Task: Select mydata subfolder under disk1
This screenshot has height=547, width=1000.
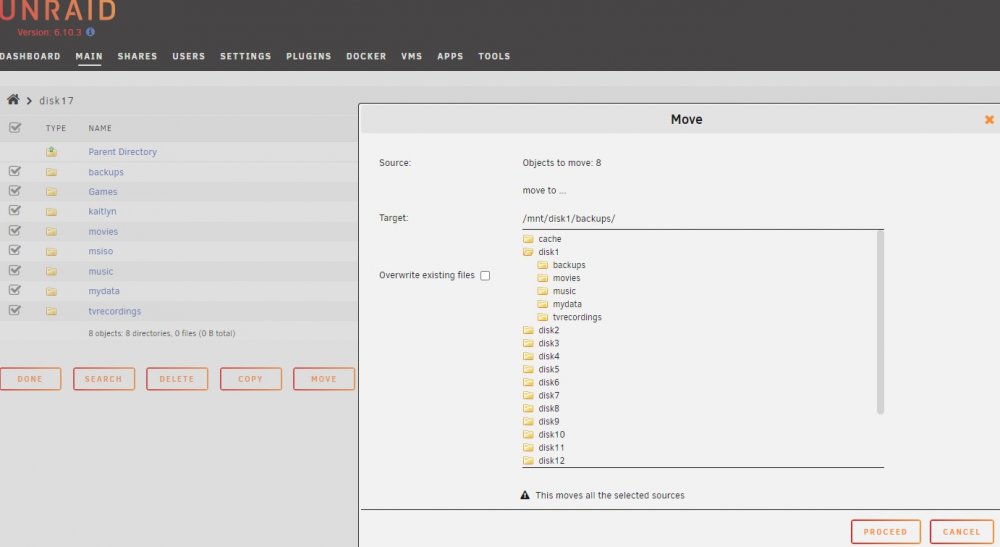Action: pyautogui.click(x=567, y=304)
